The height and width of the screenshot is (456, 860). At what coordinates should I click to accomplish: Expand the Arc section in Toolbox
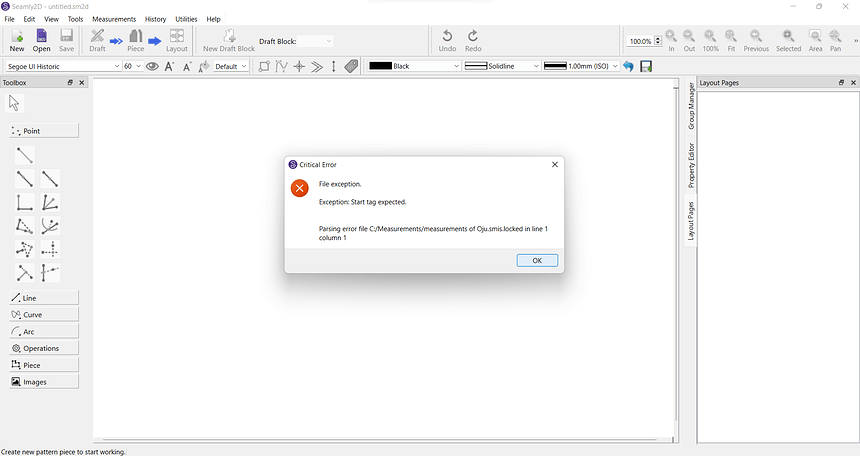click(44, 331)
